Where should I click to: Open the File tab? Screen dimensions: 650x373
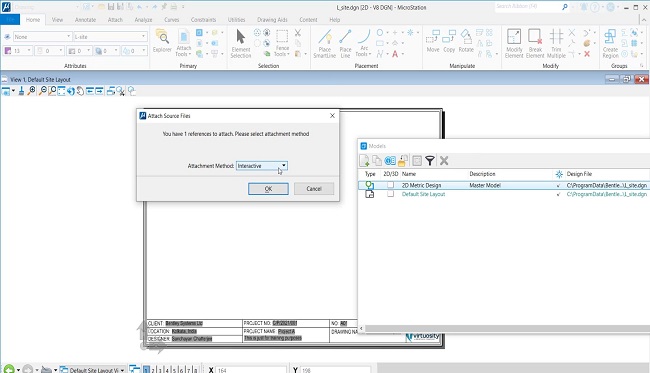(10, 19)
